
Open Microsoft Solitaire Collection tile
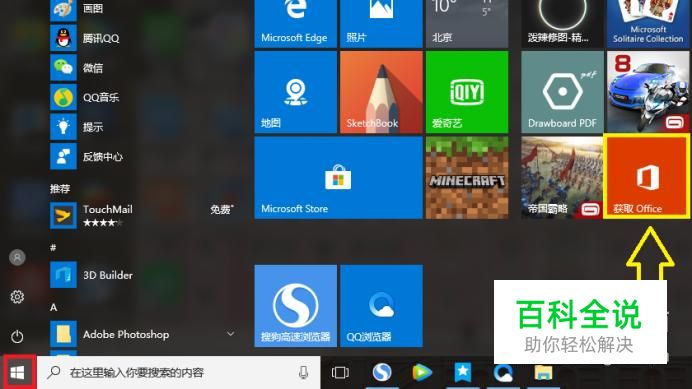click(x=648, y=23)
